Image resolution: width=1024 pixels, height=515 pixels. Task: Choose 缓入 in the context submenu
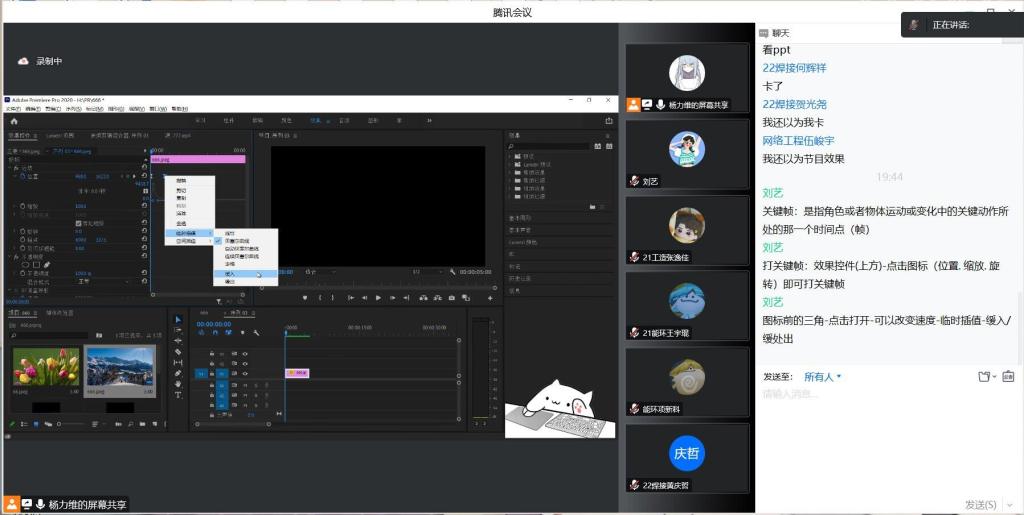pos(231,273)
